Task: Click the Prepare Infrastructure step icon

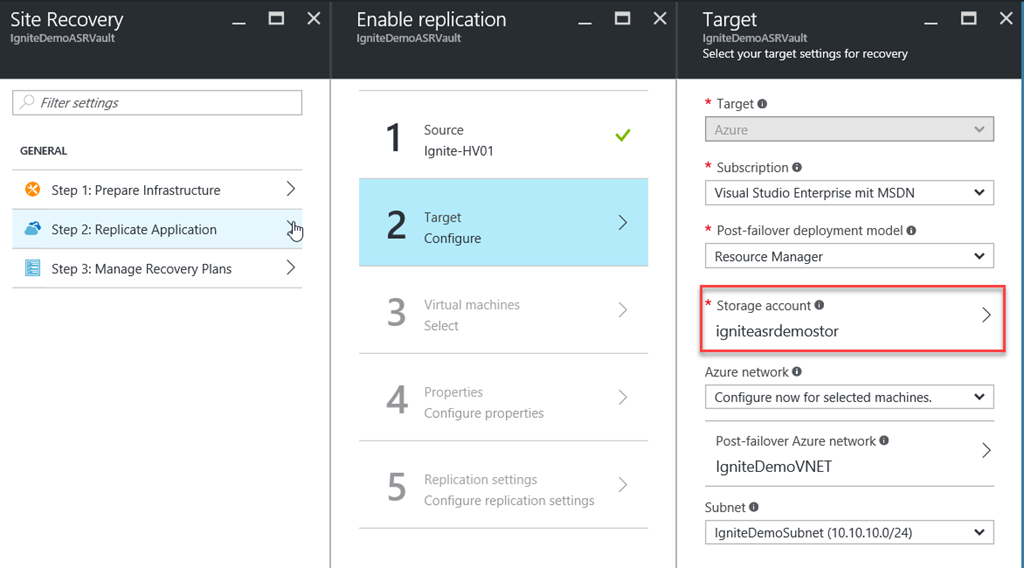Action: (33, 190)
